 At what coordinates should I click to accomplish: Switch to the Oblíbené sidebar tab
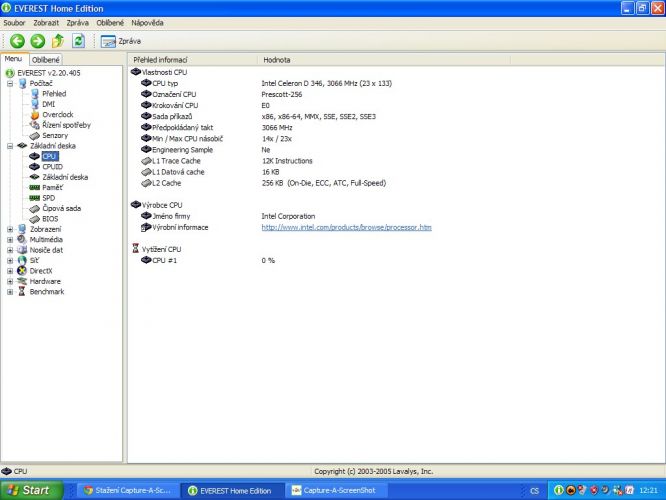coord(46,60)
